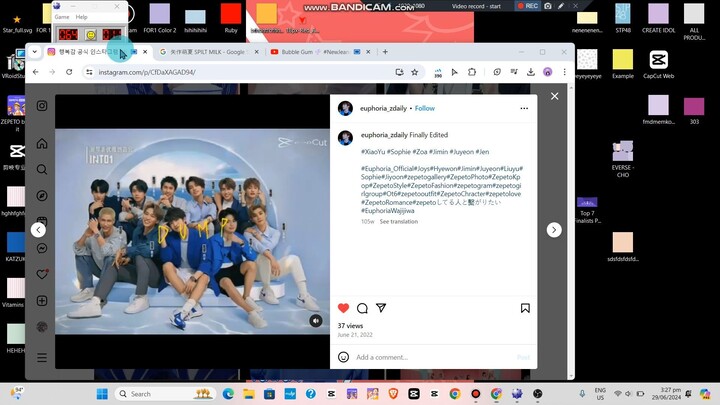This screenshot has height=405, width=720.
Task: Open Explore compass icon in sidebar
Action: coord(42,196)
